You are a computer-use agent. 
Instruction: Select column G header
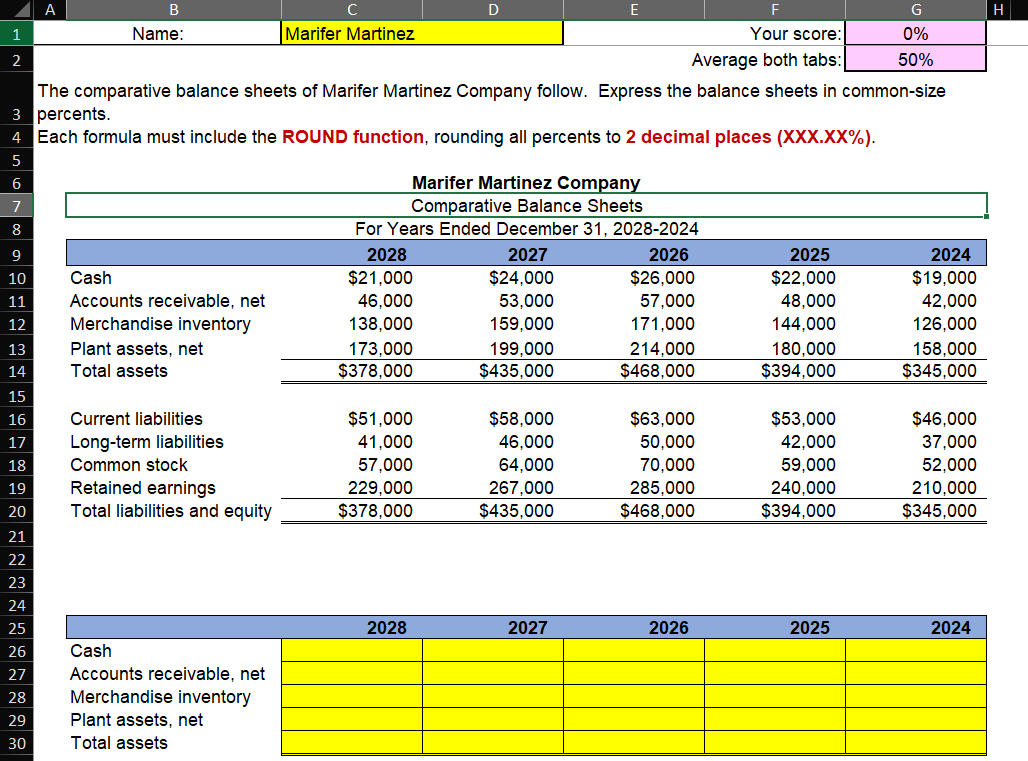coord(915,10)
